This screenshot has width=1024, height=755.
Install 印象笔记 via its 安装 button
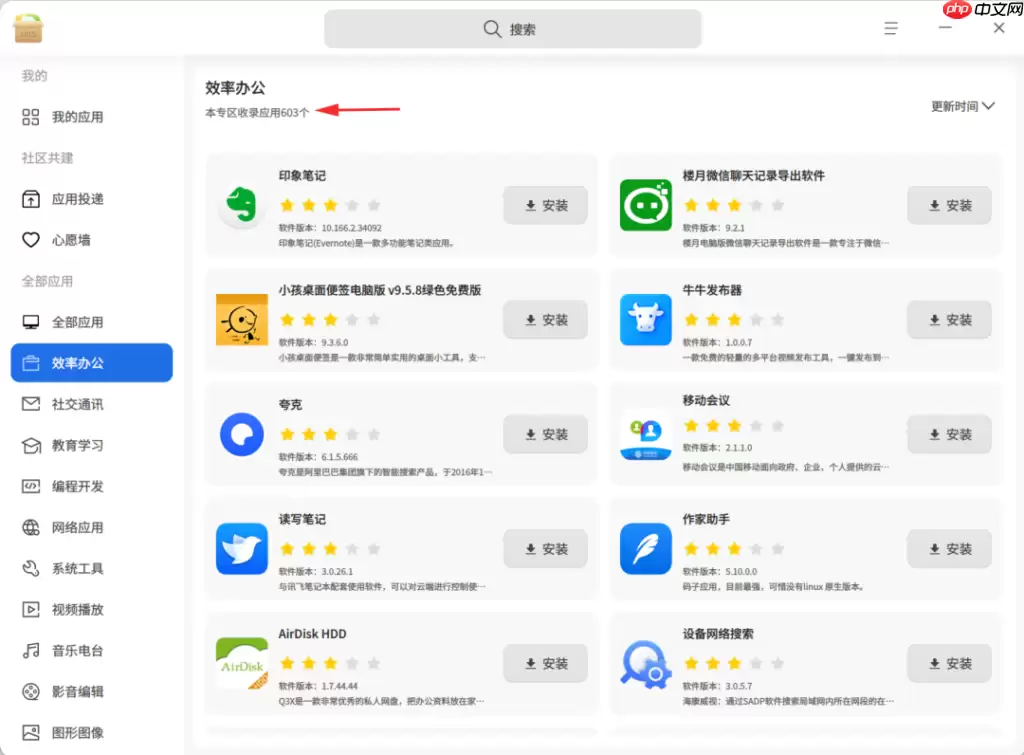coord(545,205)
